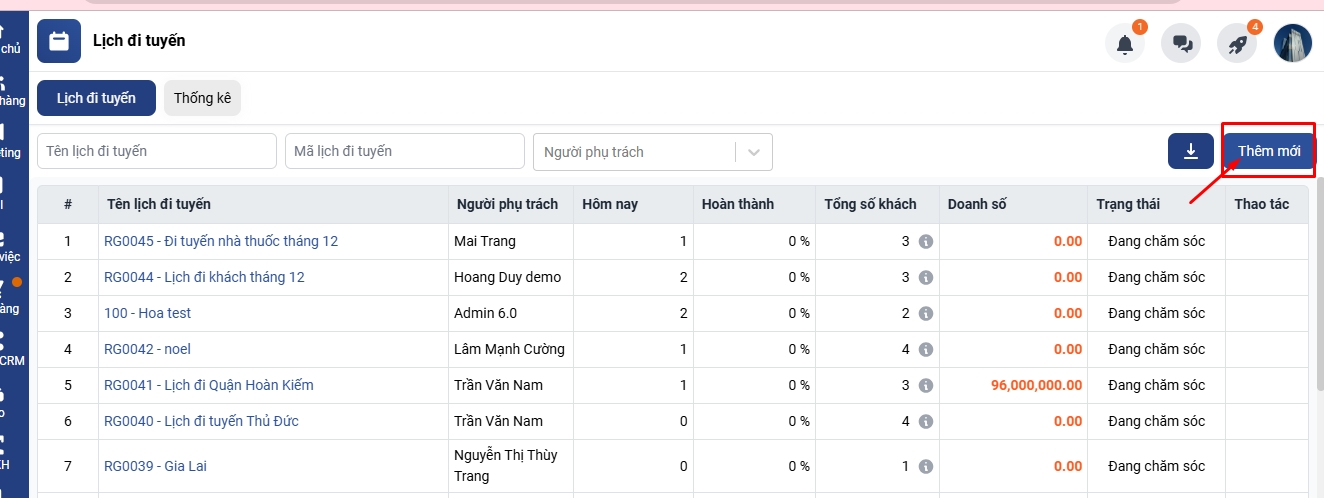Open RG0044 - Lịch đi khách tháng 12

coord(204,277)
